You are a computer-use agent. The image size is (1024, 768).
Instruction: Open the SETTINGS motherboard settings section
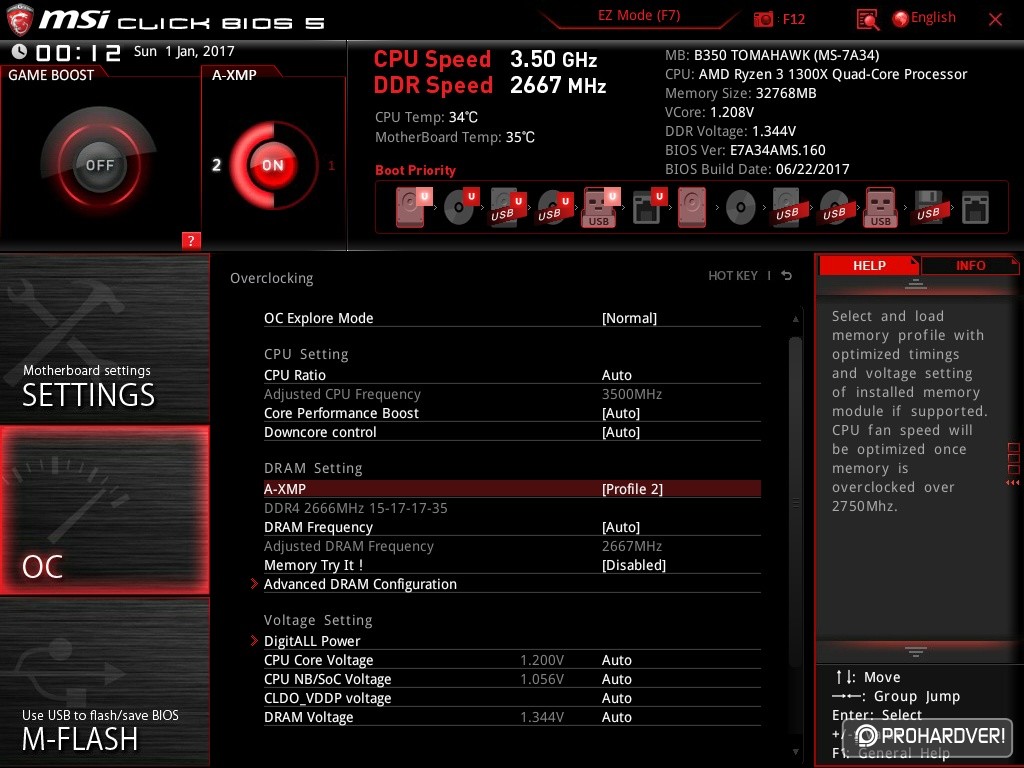(x=104, y=338)
